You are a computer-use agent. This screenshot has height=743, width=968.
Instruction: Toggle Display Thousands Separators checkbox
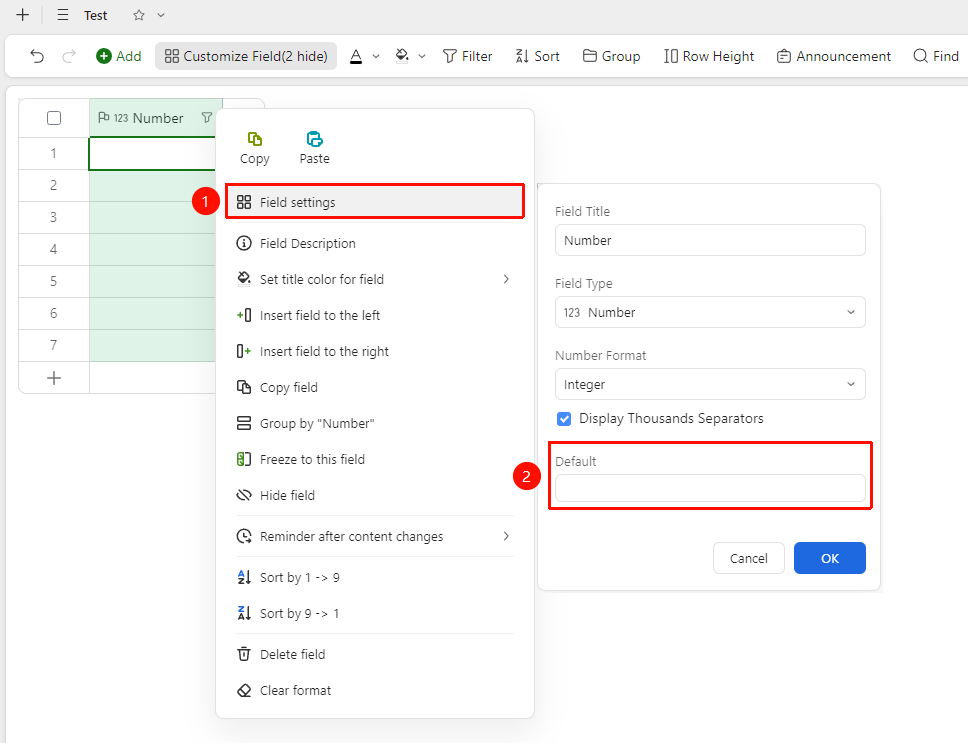564,419
